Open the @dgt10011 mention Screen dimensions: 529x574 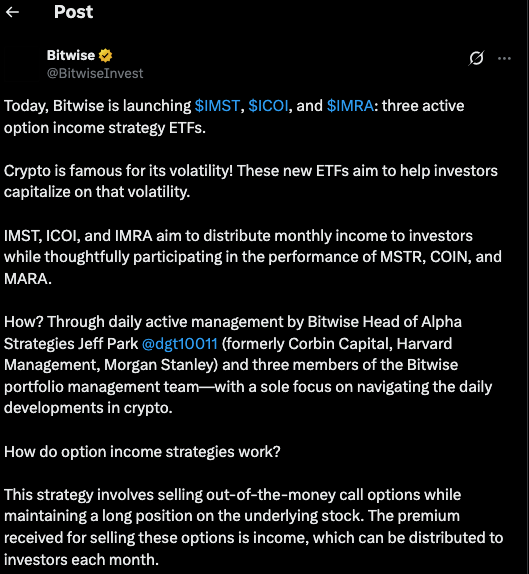click(x=179, y=344)
